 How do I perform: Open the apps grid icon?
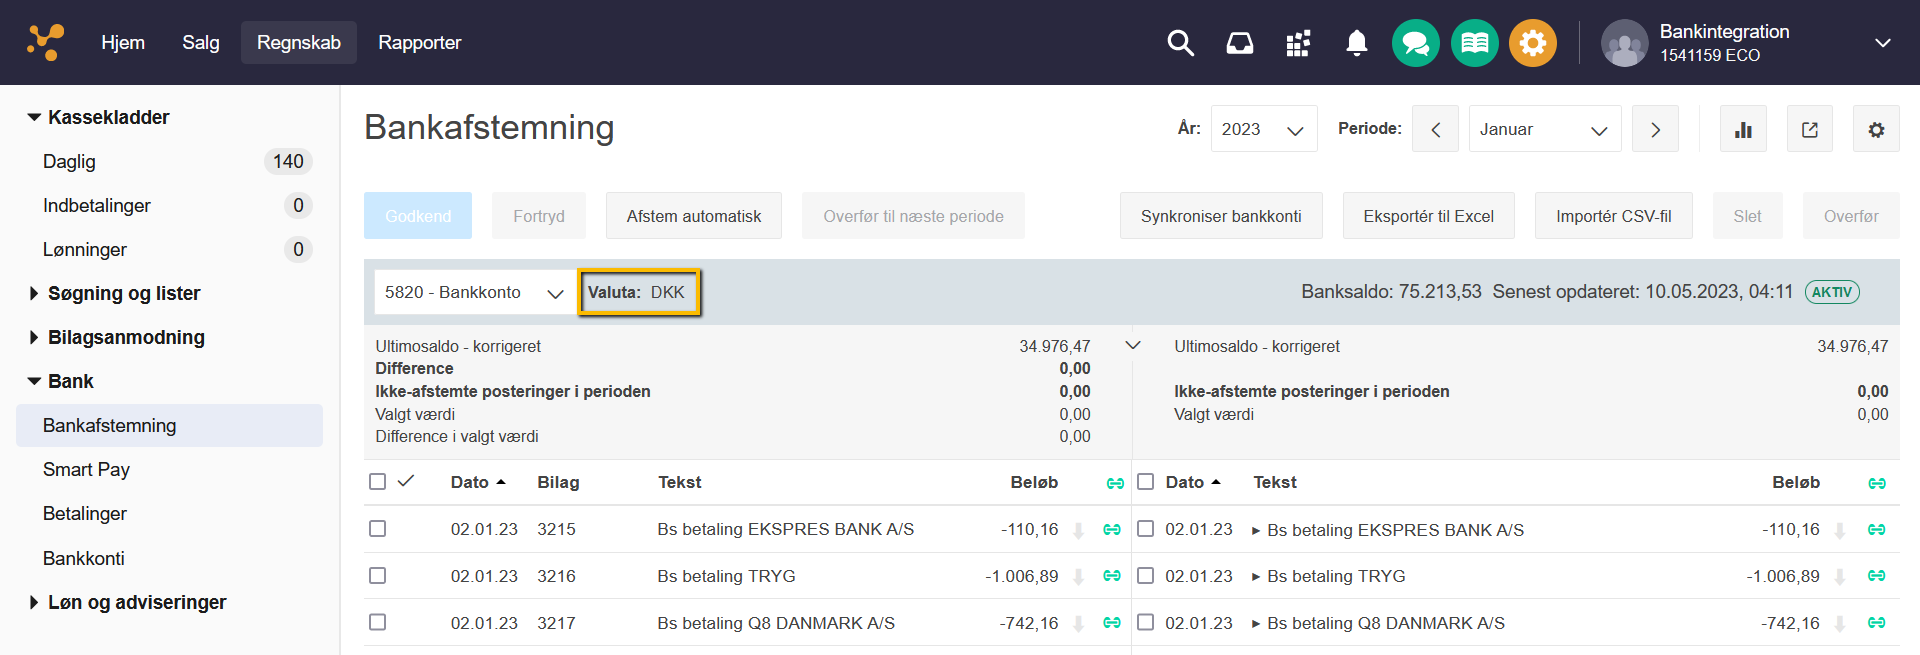1298,43
